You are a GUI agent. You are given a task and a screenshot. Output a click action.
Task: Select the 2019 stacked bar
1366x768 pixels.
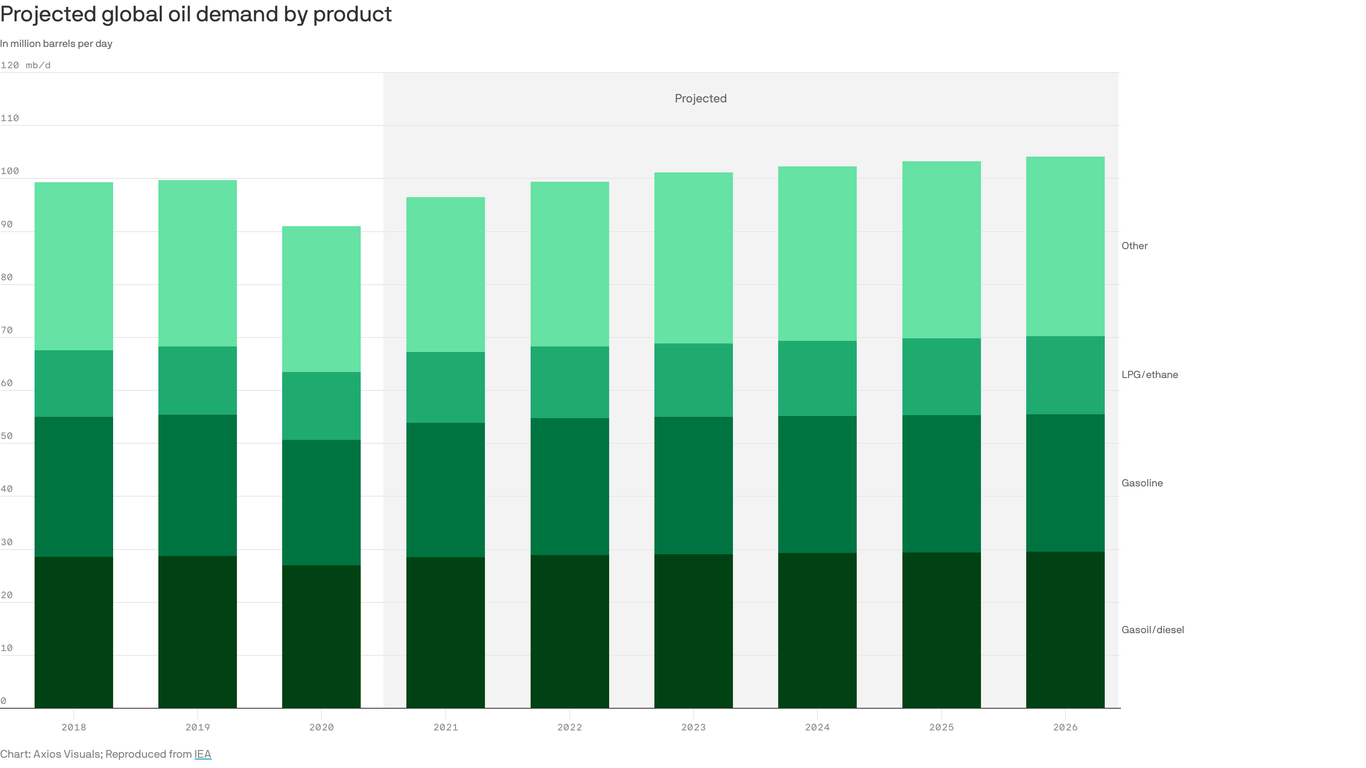click(x=197, y=440)
